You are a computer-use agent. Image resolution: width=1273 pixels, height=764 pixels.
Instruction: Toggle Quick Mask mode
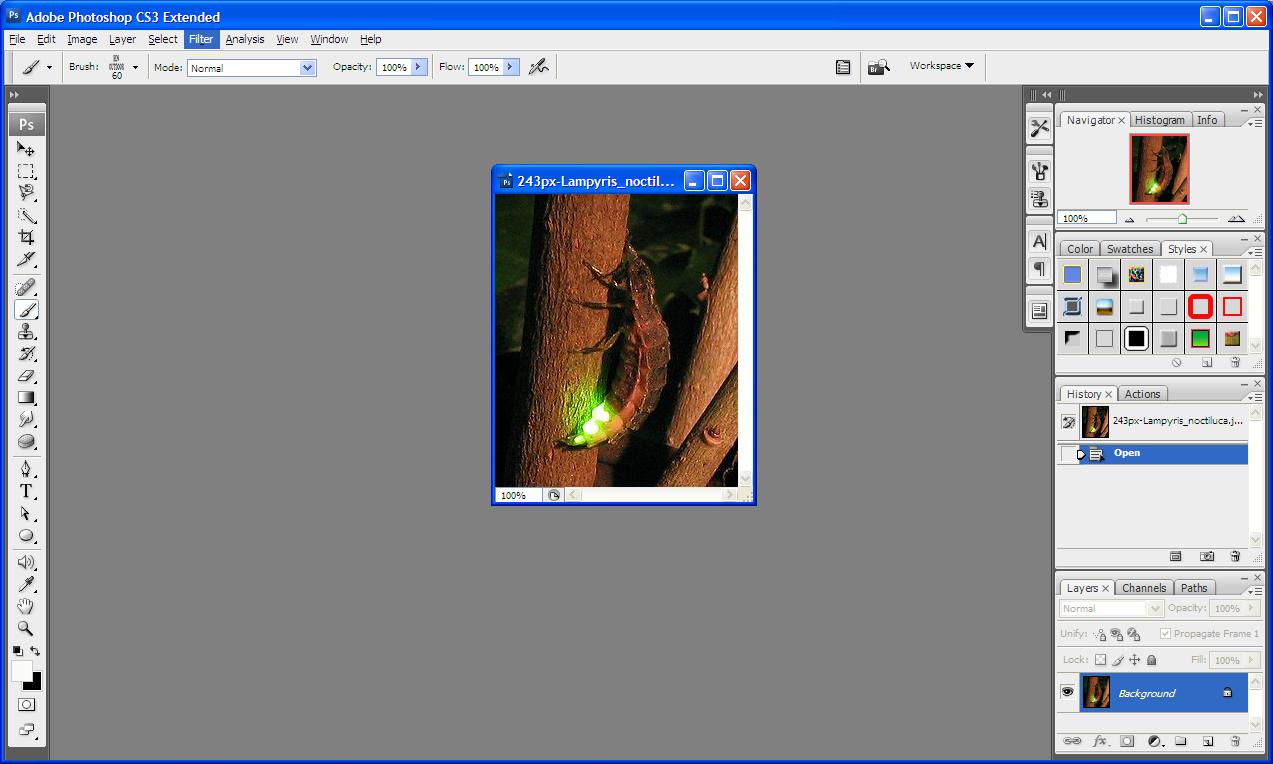27,705
